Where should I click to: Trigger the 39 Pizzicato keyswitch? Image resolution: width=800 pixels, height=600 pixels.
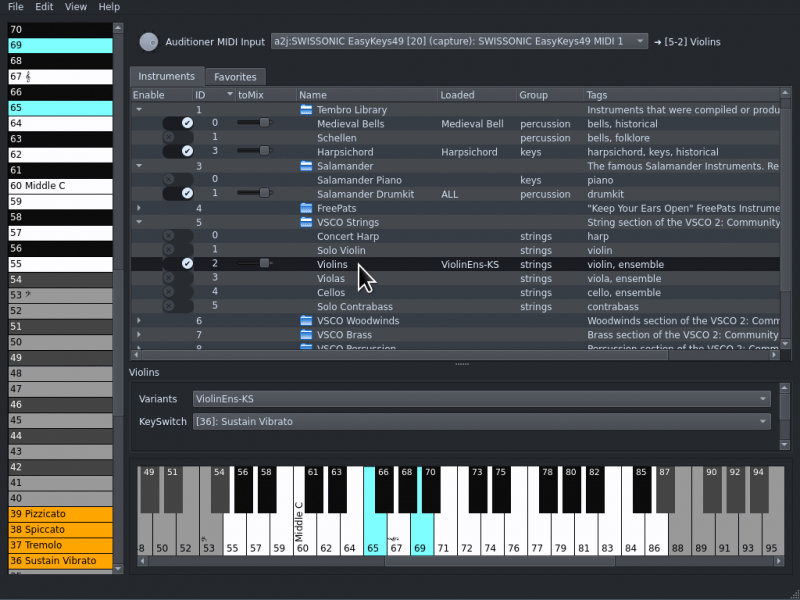tap(60, 513)
